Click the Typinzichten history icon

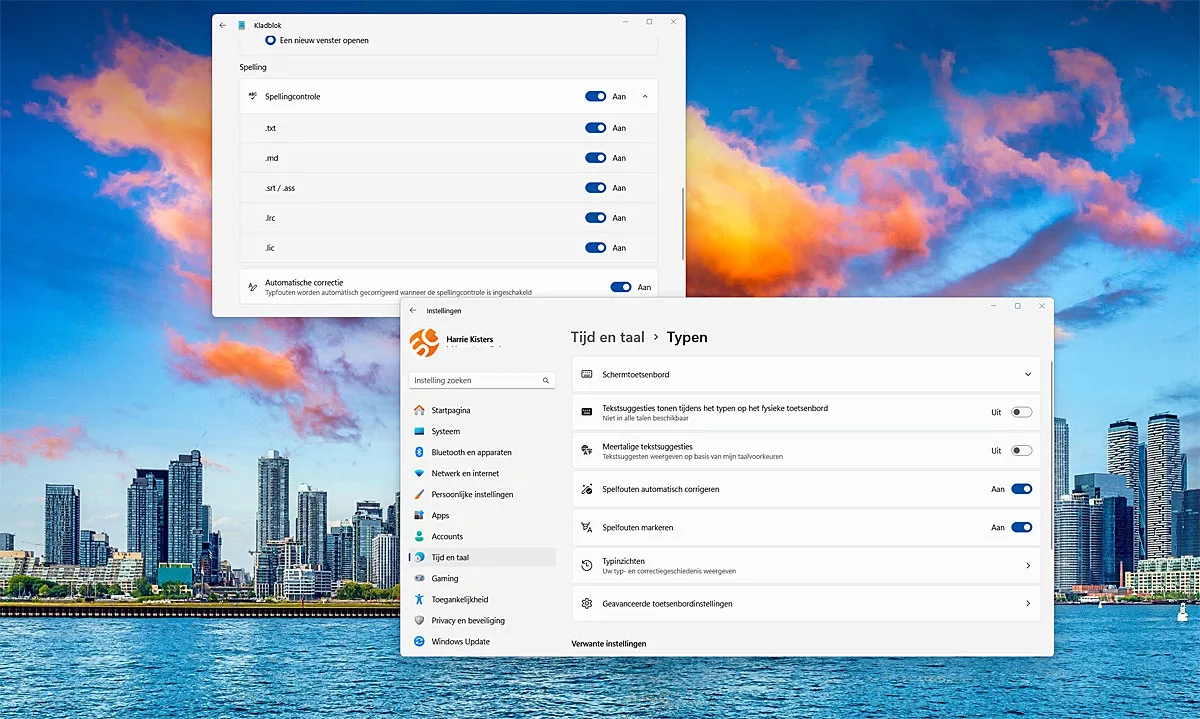coord(587,566)
